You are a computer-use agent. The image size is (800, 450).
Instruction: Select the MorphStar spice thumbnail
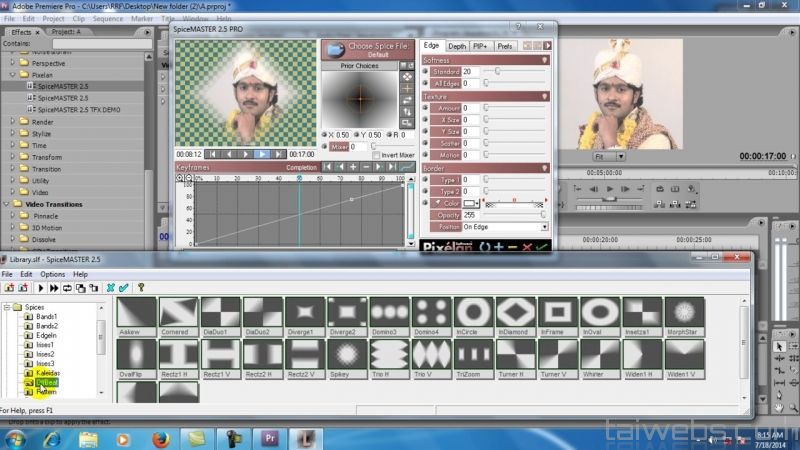[686, 313]
